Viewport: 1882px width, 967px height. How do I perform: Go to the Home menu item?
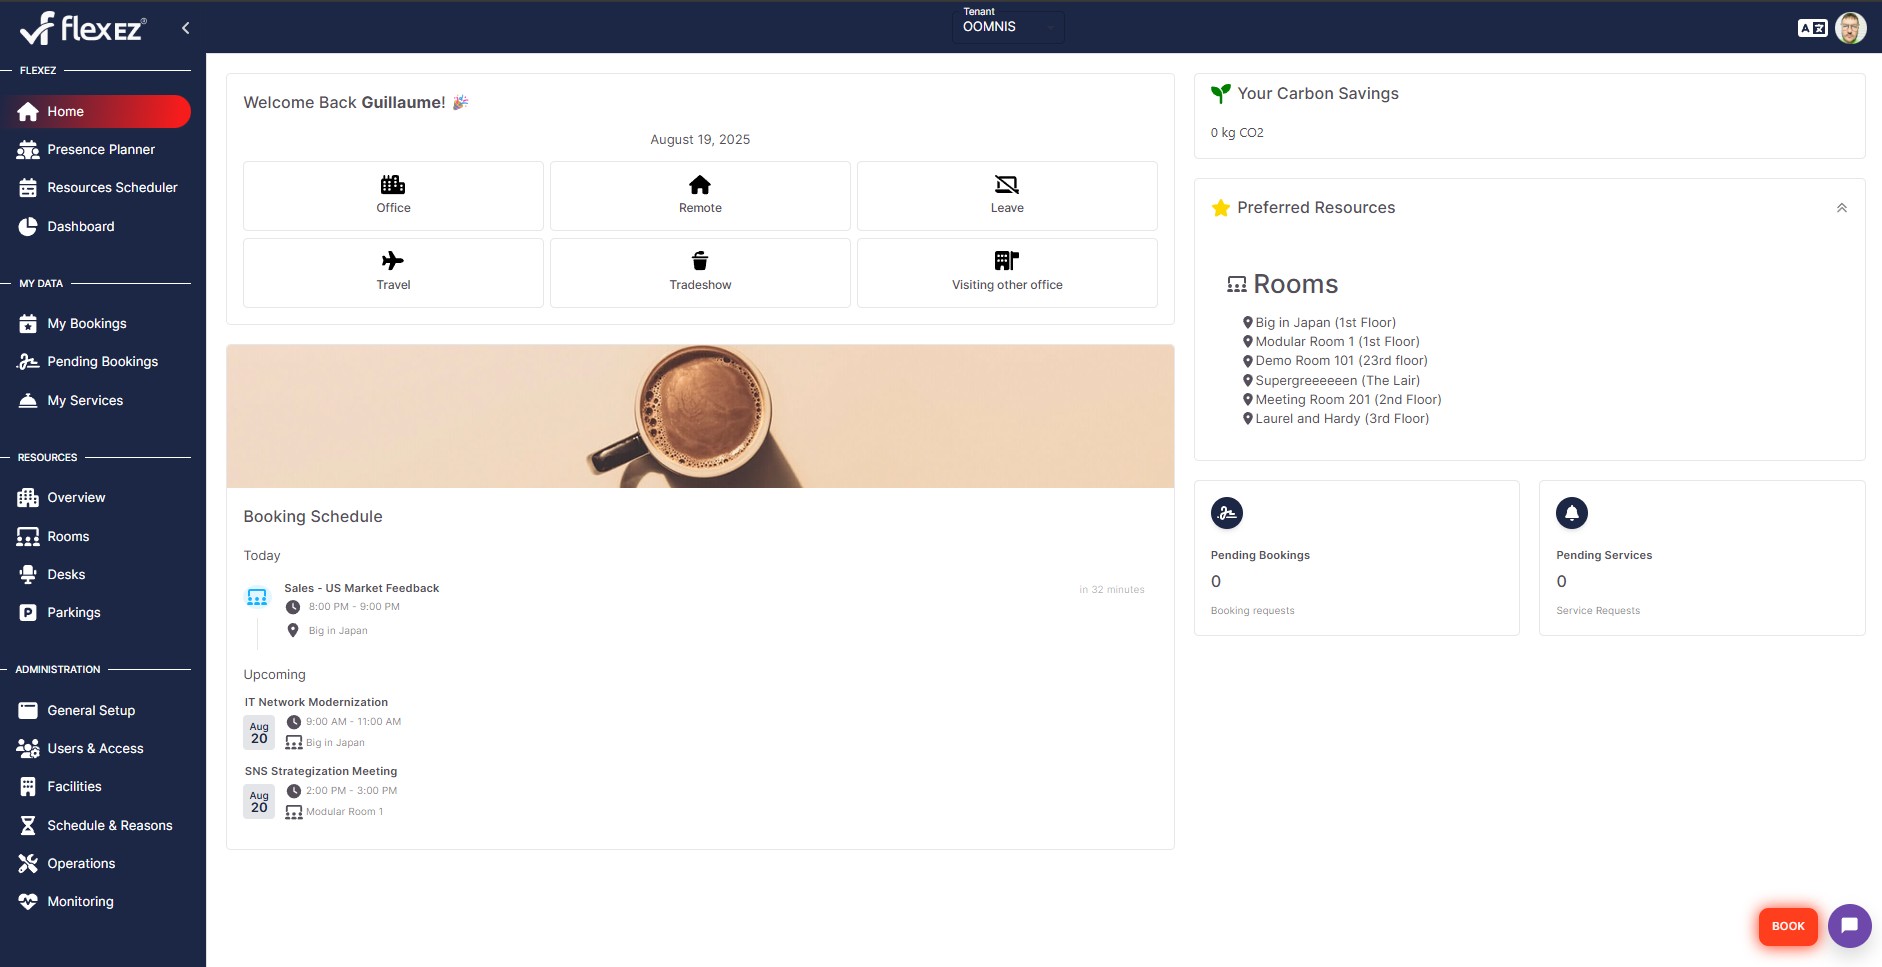(66, 111)
